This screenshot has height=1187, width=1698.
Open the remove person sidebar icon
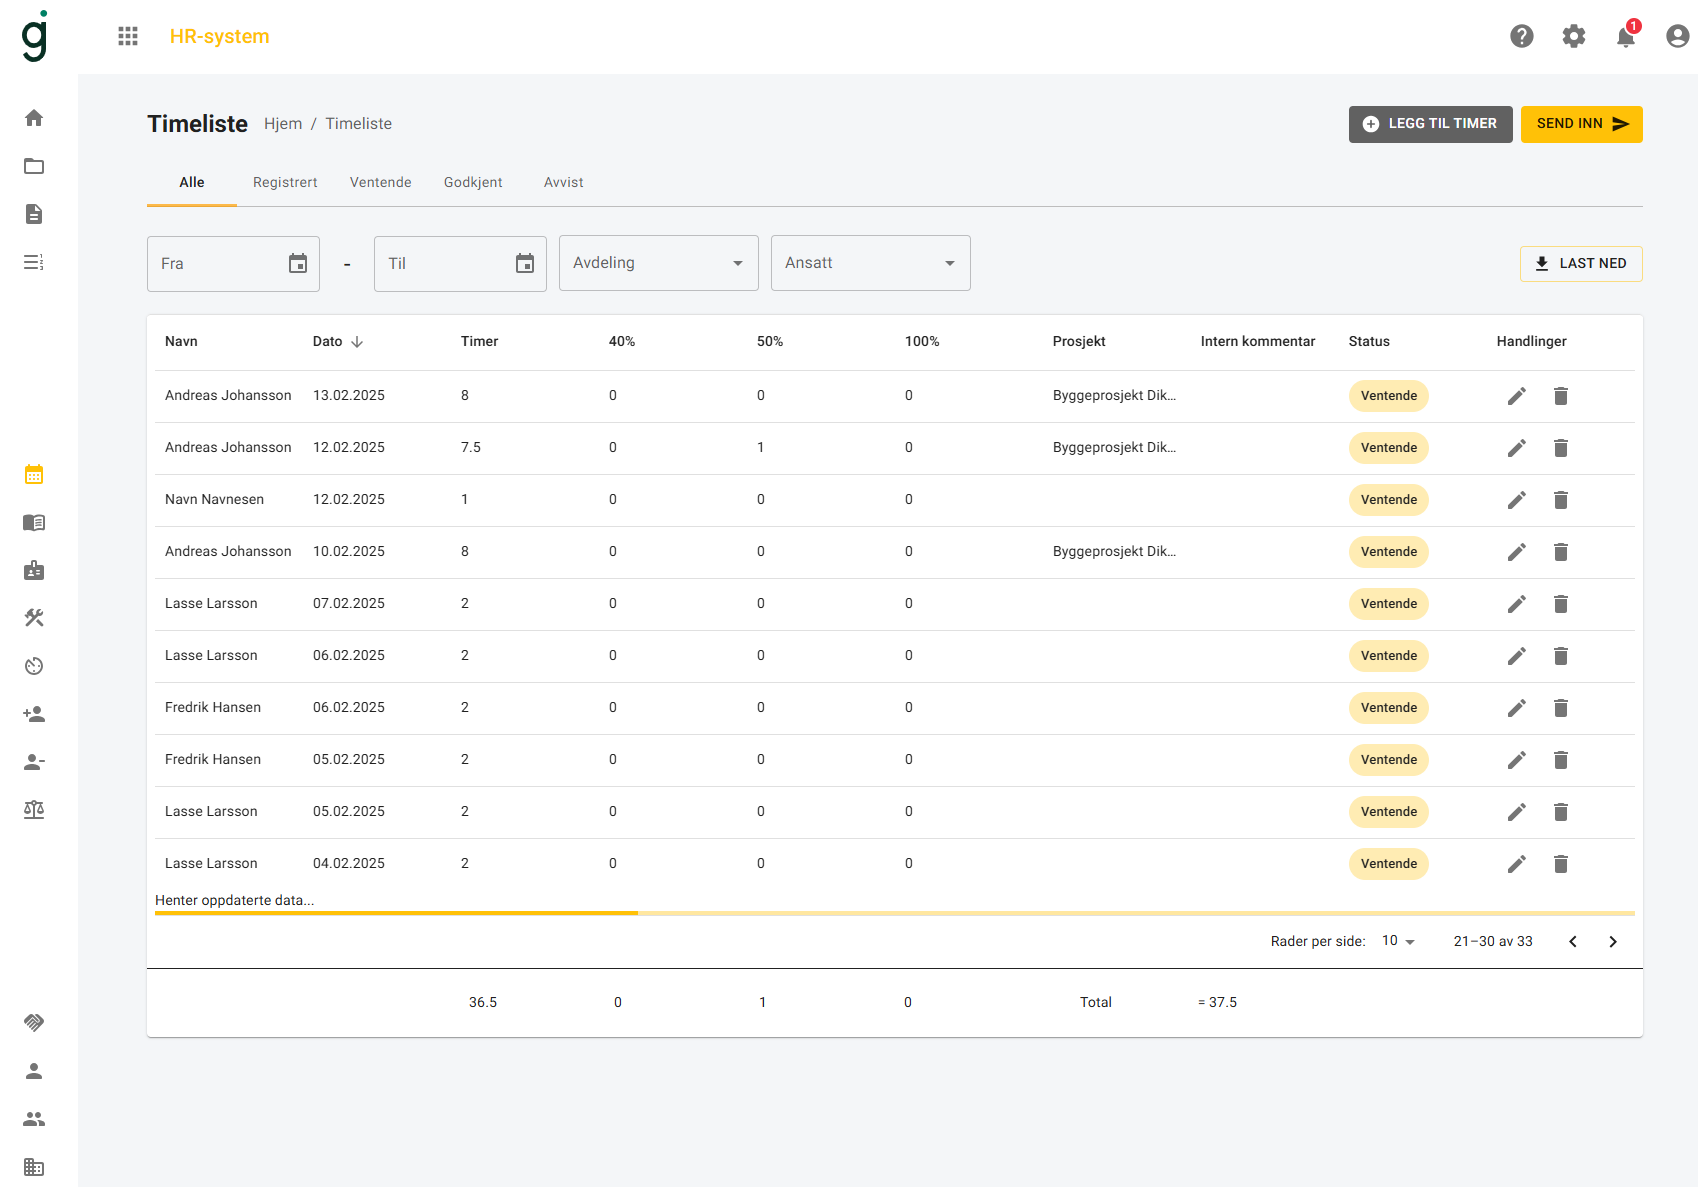point(34,762)
